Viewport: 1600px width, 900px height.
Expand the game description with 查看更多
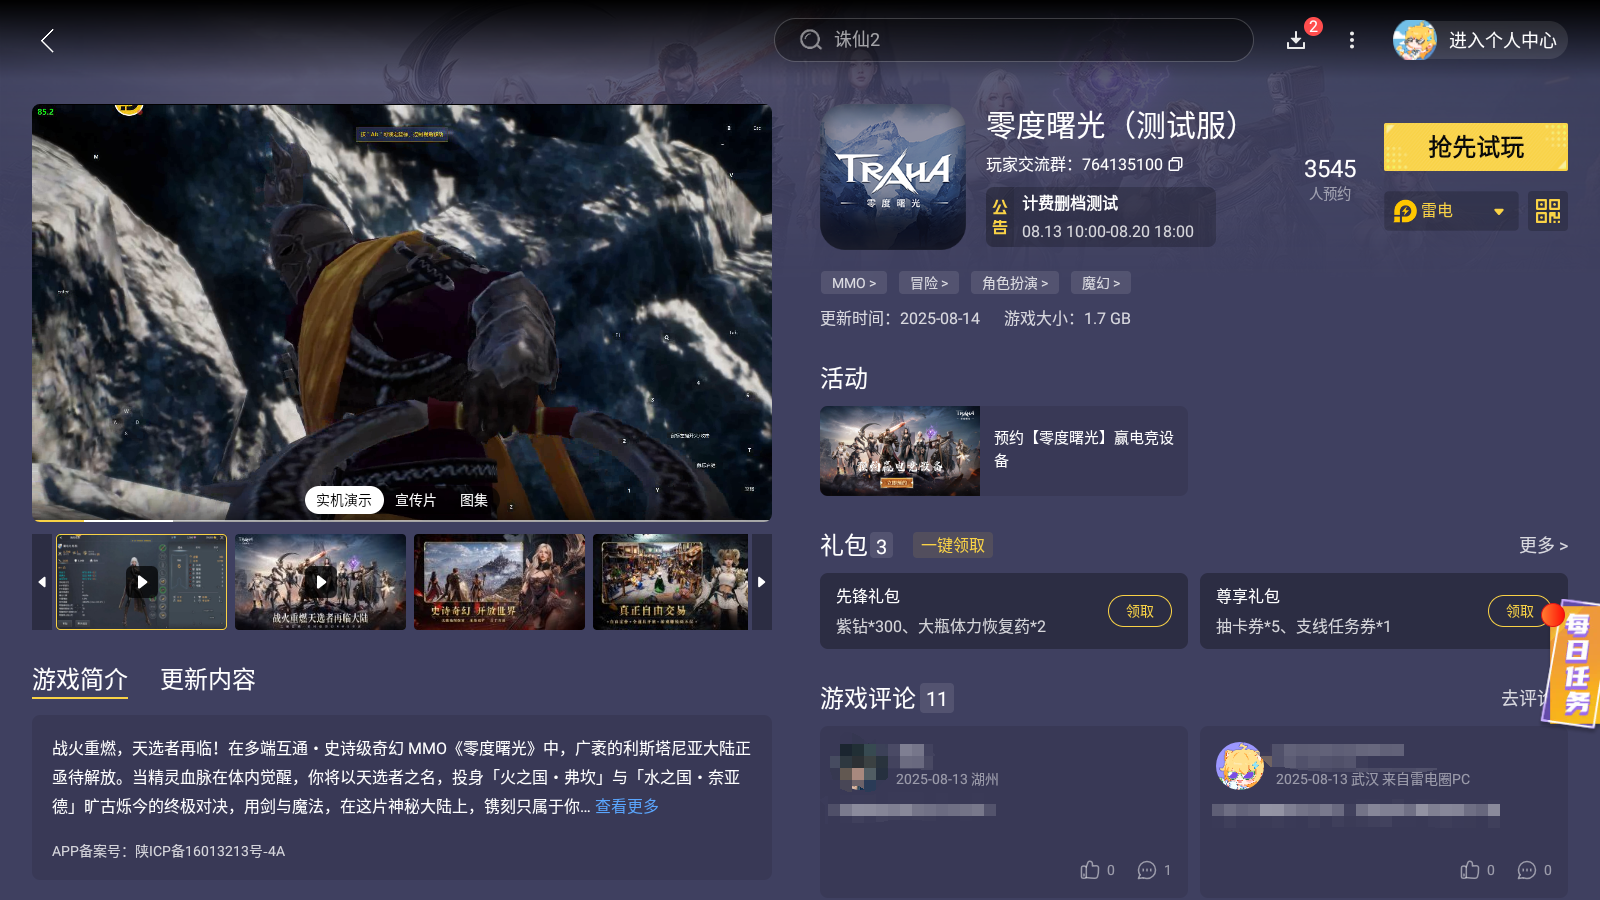pyautogui.click(x=627, y=806)
